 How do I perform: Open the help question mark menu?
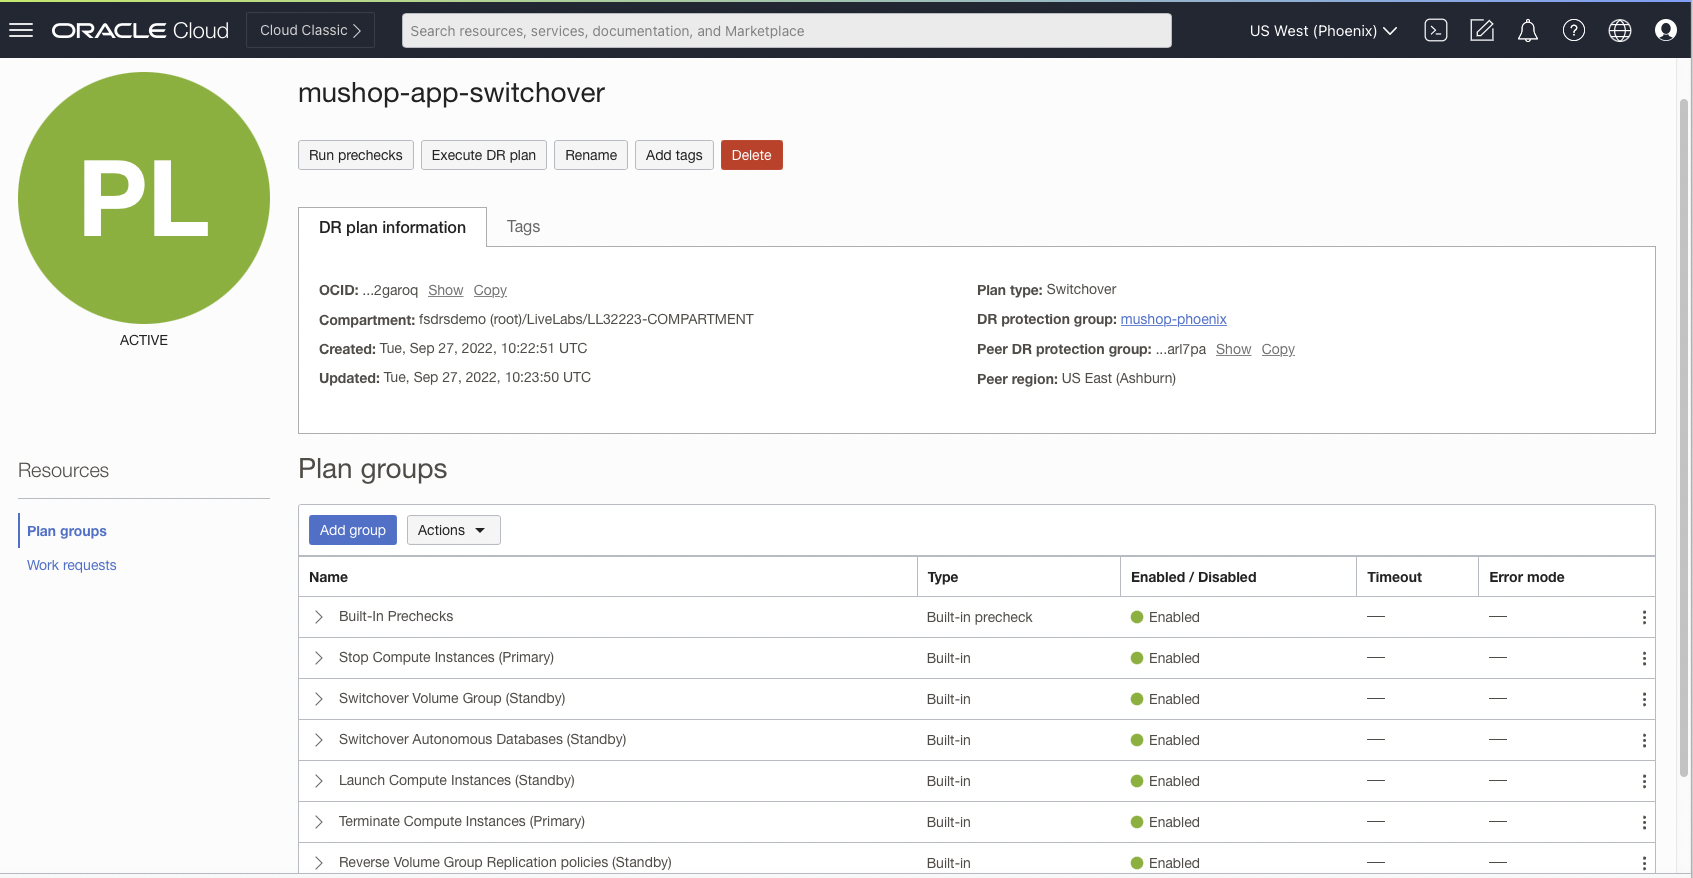[1573, 31]
